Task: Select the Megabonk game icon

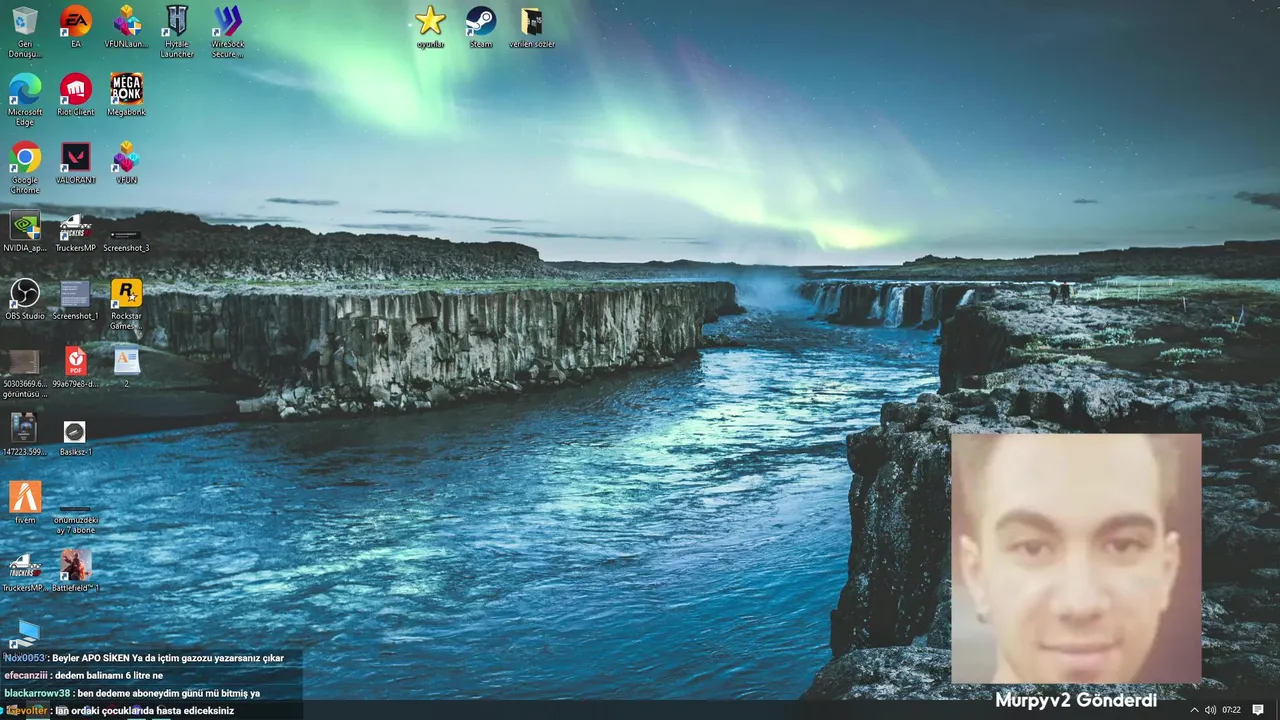Action: coord(126,95)
